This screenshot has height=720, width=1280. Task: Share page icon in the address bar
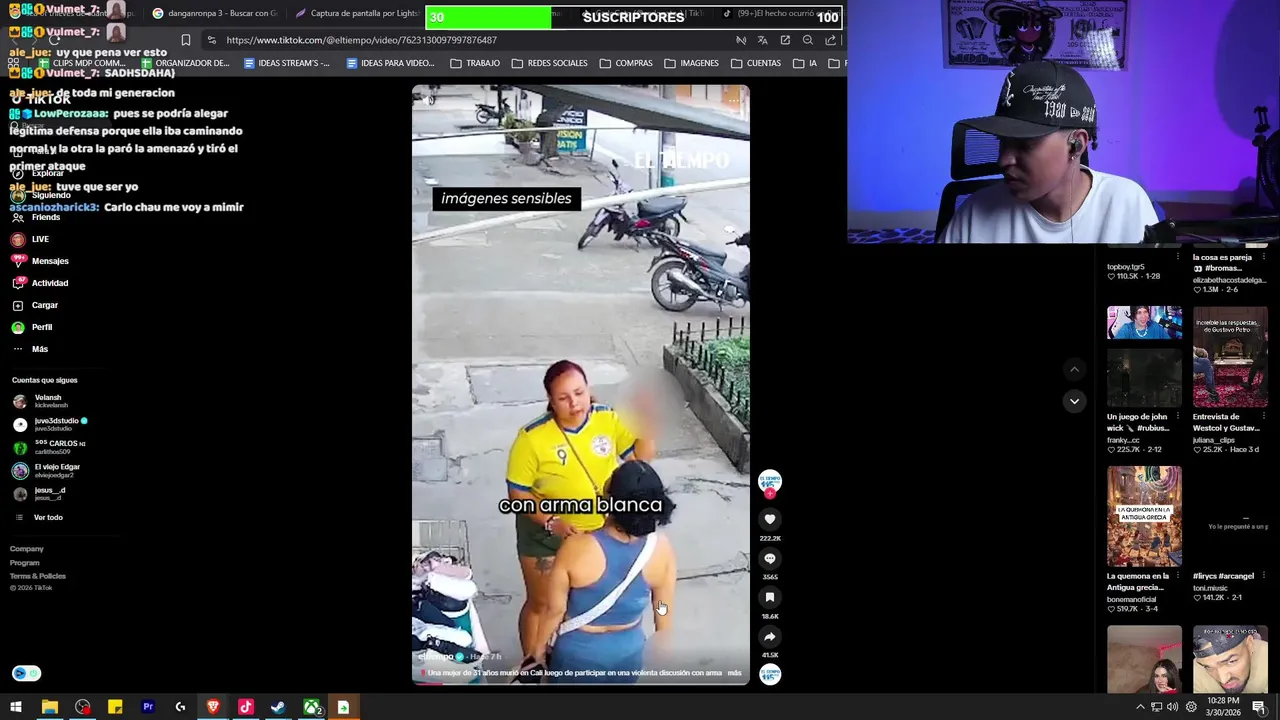(830, 40)
